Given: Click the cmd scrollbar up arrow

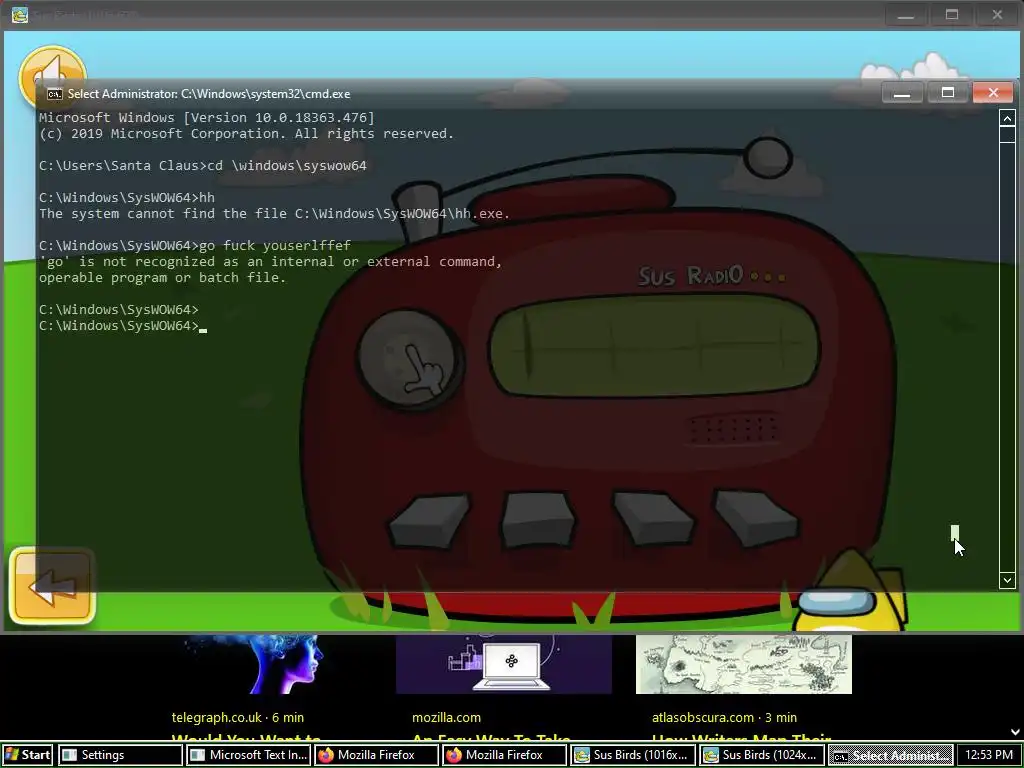Looking at the screenshot, I should click(1007, 118).
